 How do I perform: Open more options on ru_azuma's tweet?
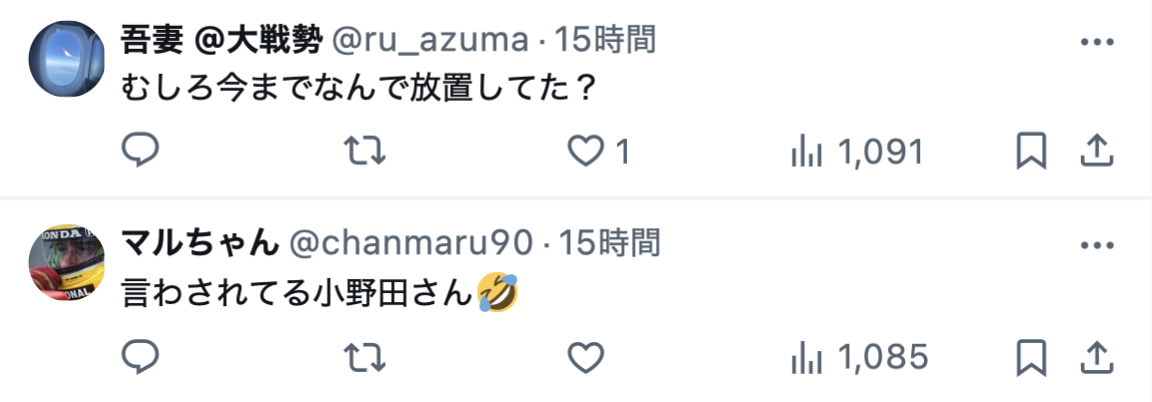[1098, 42]
